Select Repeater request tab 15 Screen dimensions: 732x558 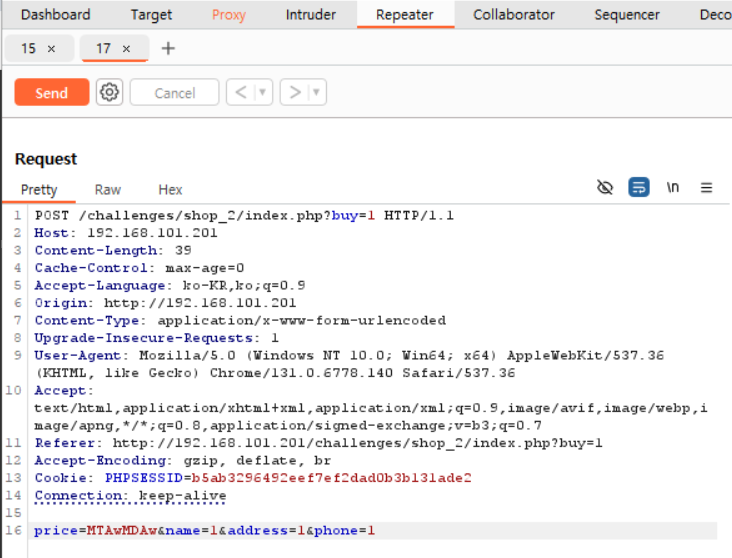coord(28,48)
